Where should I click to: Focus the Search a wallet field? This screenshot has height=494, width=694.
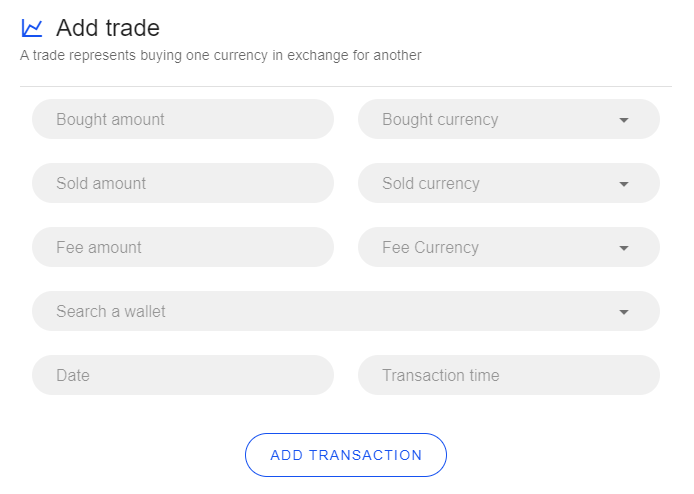pos(346,311)
